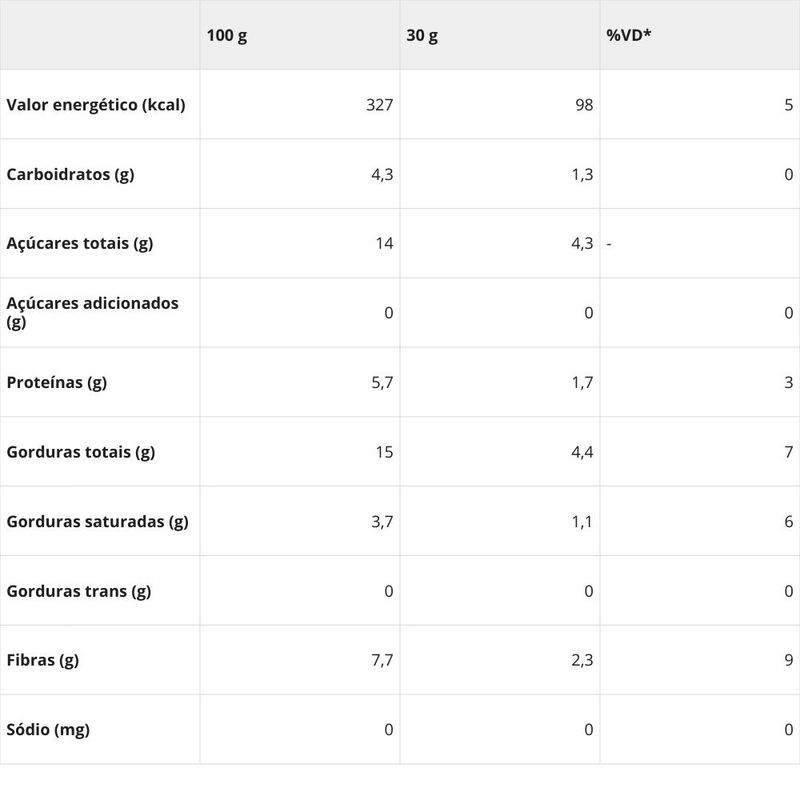The width and height of the screenshot is (800, 800).
Task: Click the "Gorduras saturadas (g)" row label
Action: 97,521
